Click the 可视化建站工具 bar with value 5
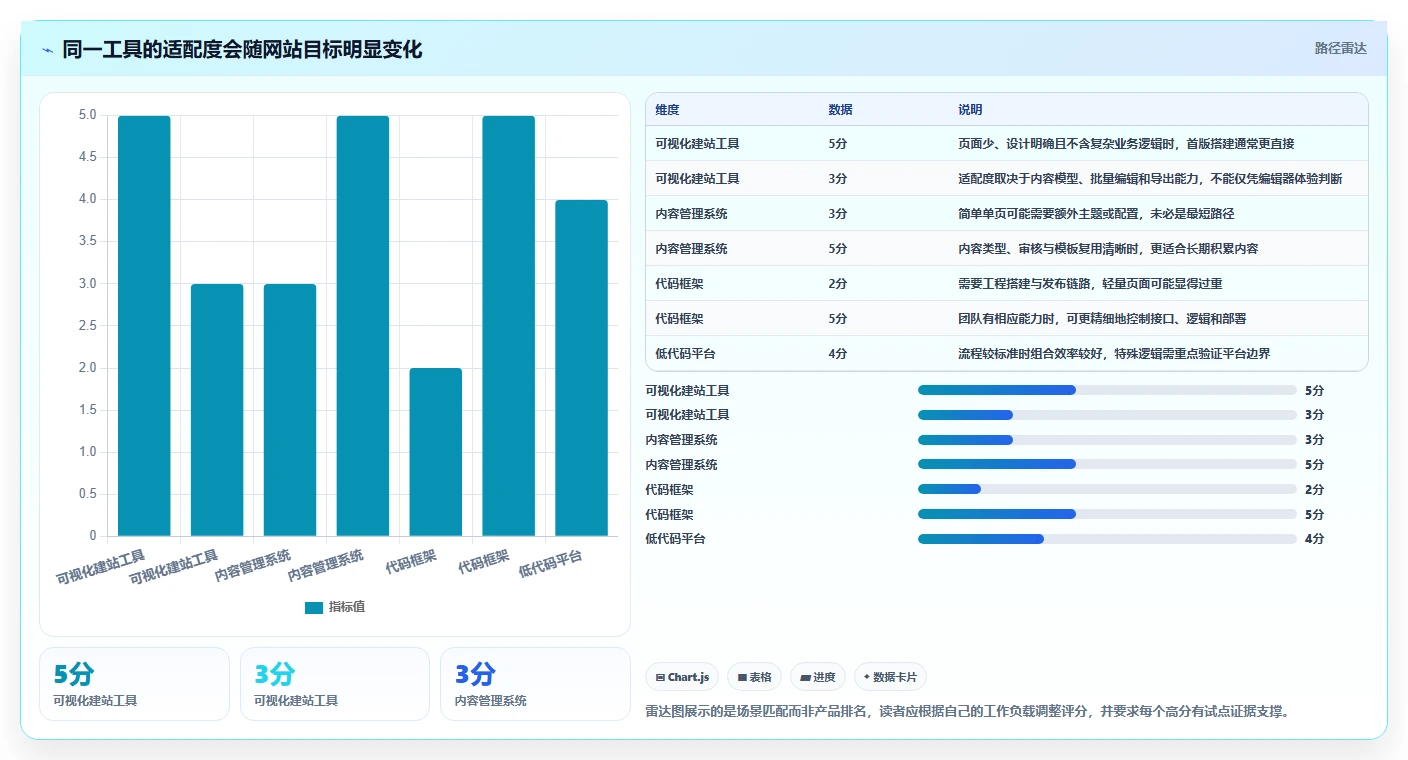The width and height of the screenshot is (1408, 760). [x=144, y=326]
